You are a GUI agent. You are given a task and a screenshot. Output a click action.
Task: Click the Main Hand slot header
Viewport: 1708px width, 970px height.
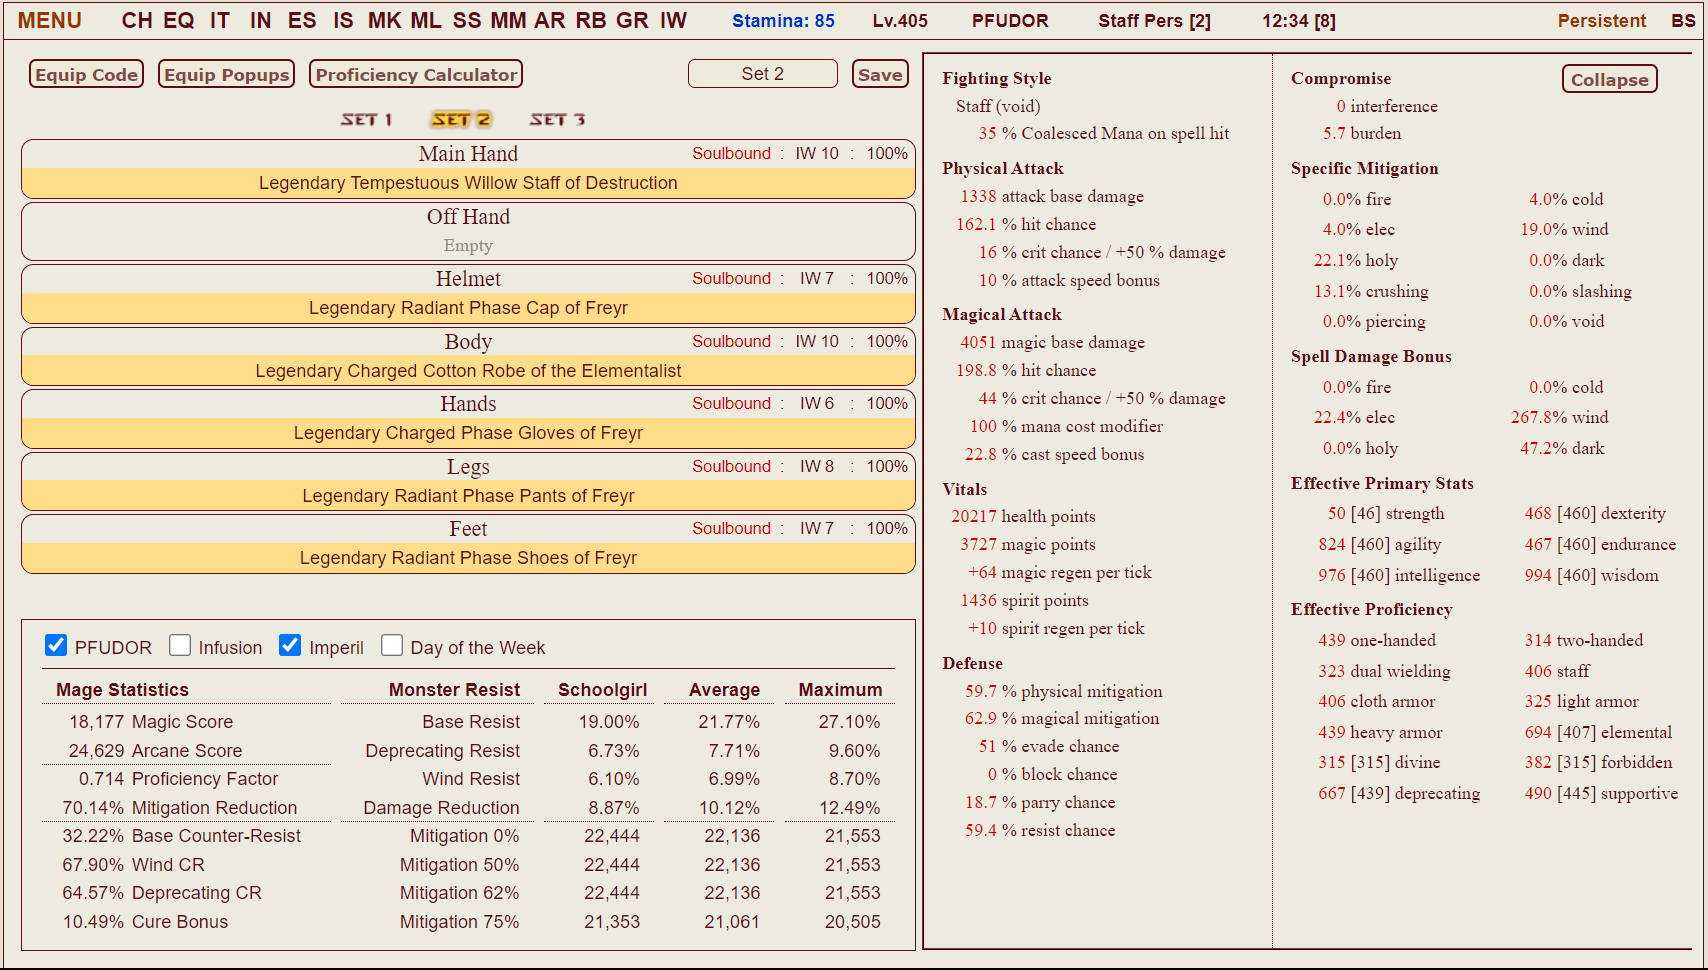(x=468, y=154)
